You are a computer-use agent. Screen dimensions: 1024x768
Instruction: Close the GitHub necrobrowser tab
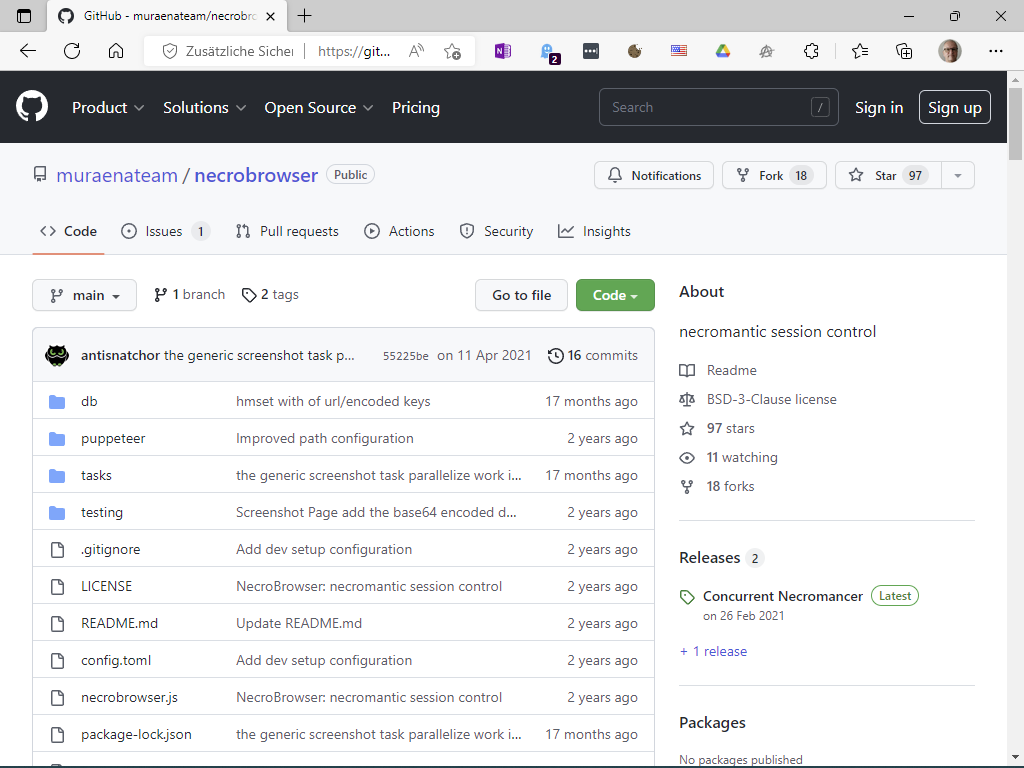pyautogui.click(x=270, y=16)
